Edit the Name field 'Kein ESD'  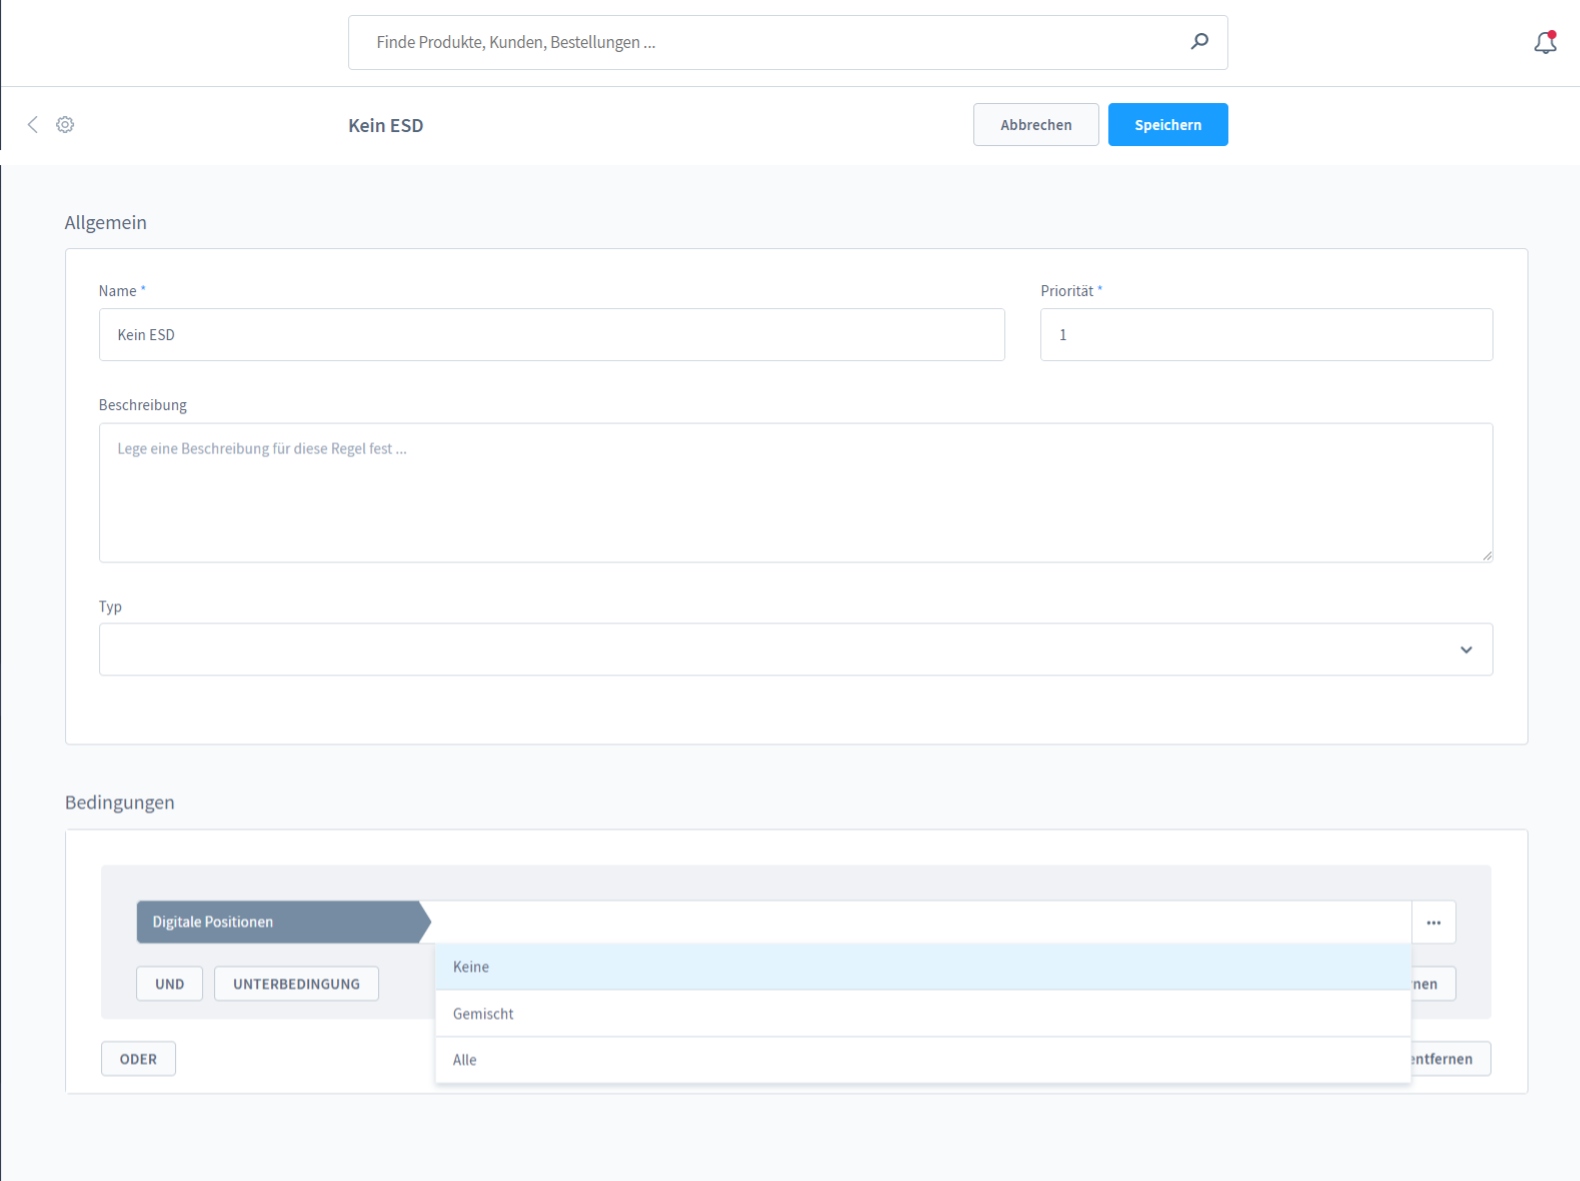pos(552,335)
